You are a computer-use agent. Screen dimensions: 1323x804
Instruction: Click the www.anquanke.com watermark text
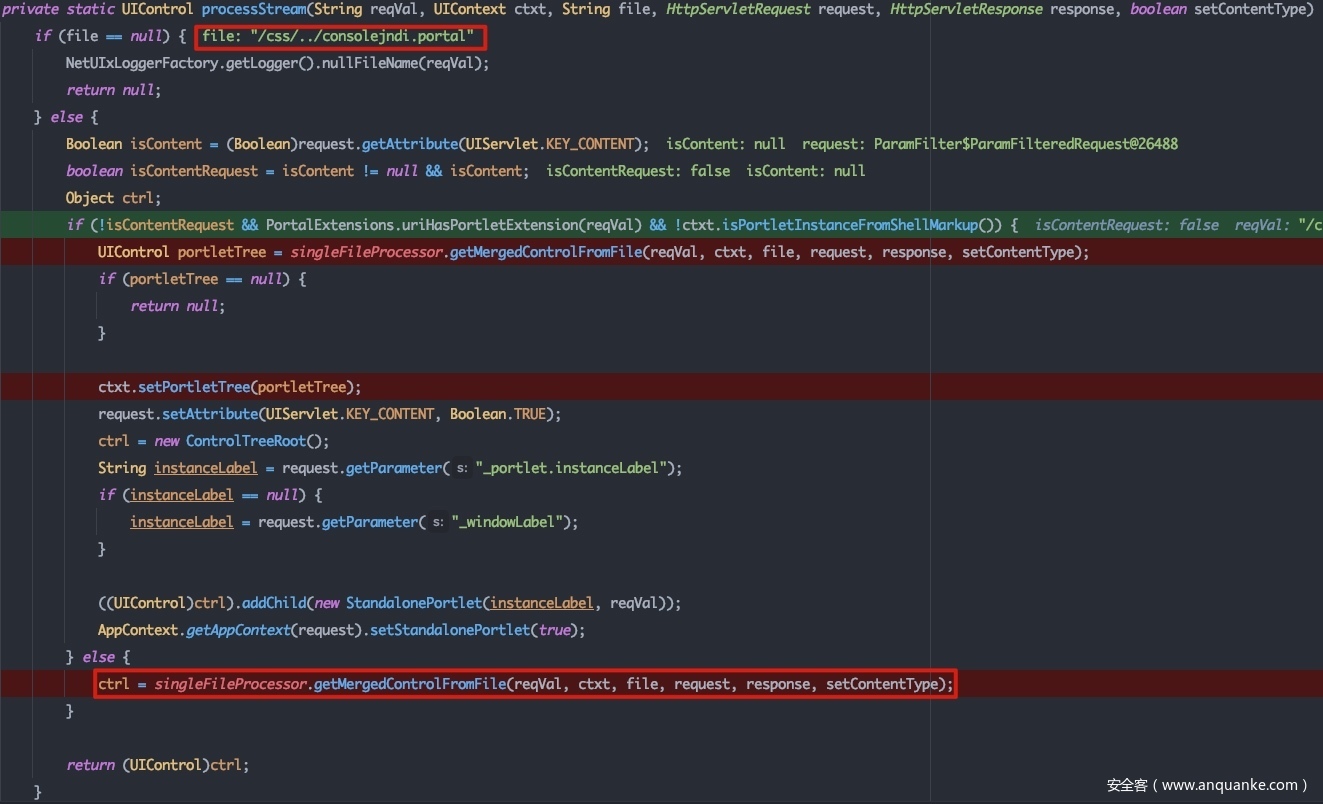coord(1207,785)
